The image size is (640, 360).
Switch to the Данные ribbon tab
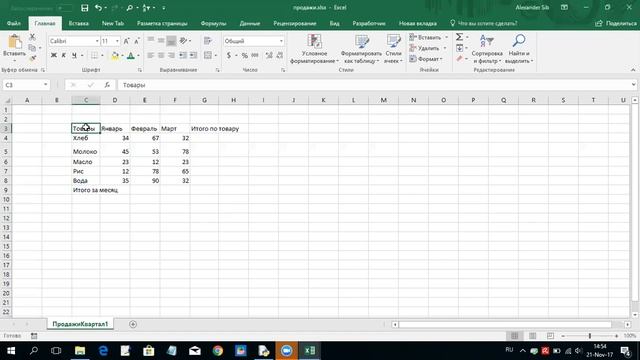pos(250,23)
